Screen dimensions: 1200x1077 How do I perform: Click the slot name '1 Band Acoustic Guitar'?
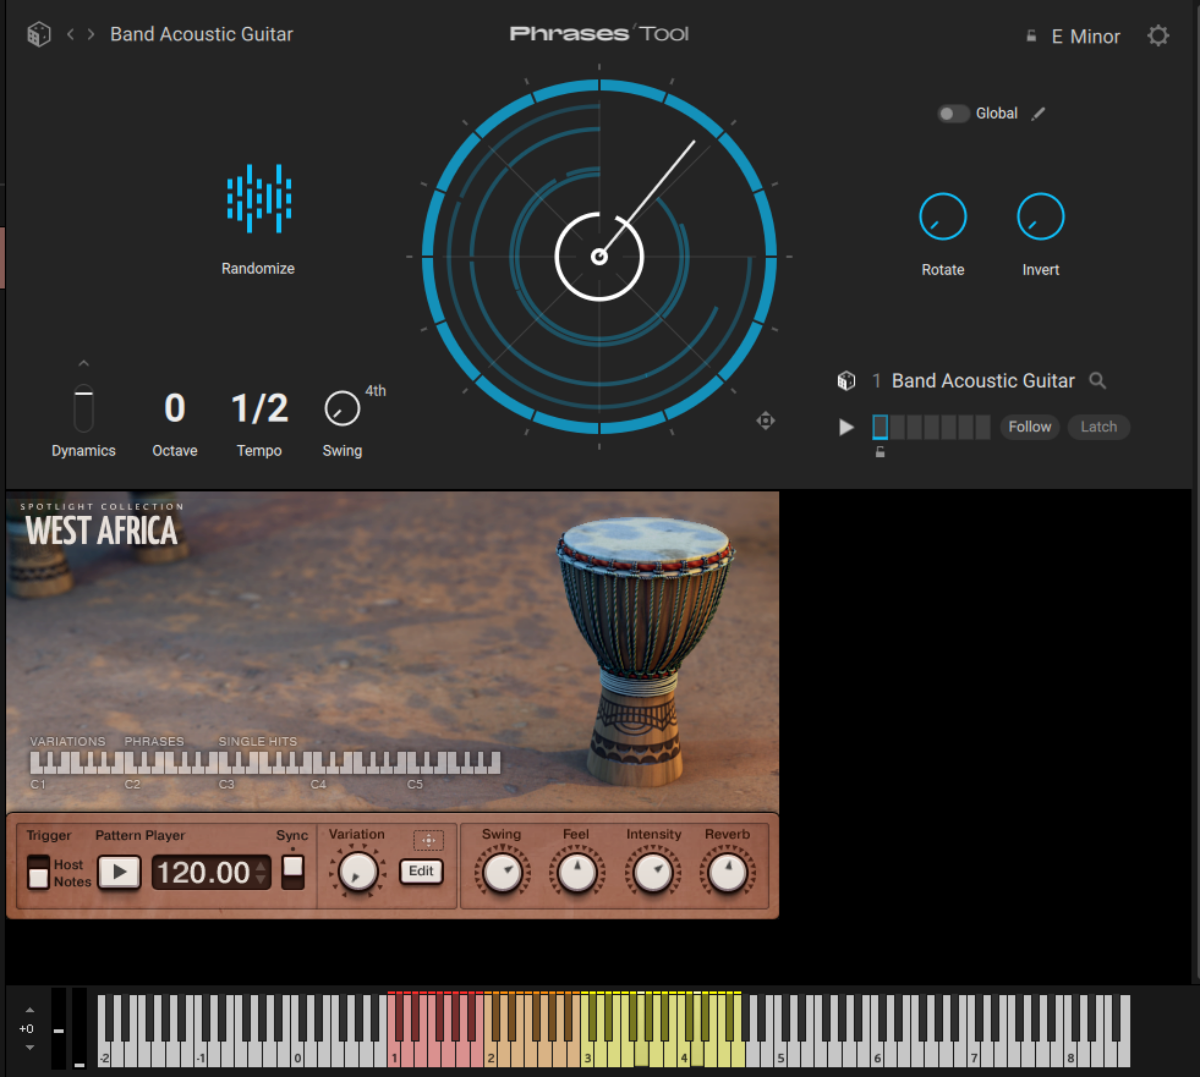click(x=973, y=381)
